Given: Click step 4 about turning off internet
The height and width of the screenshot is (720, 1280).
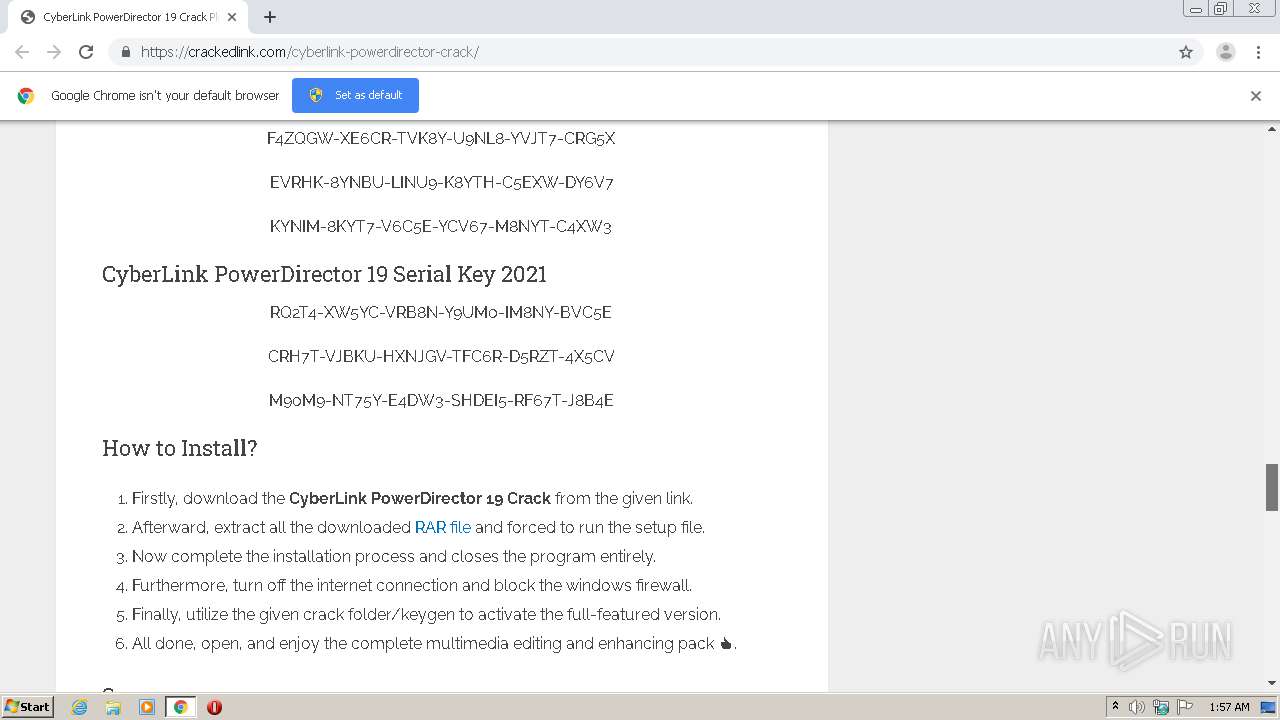Looking at the screenshot, I should tap(412, 585).
